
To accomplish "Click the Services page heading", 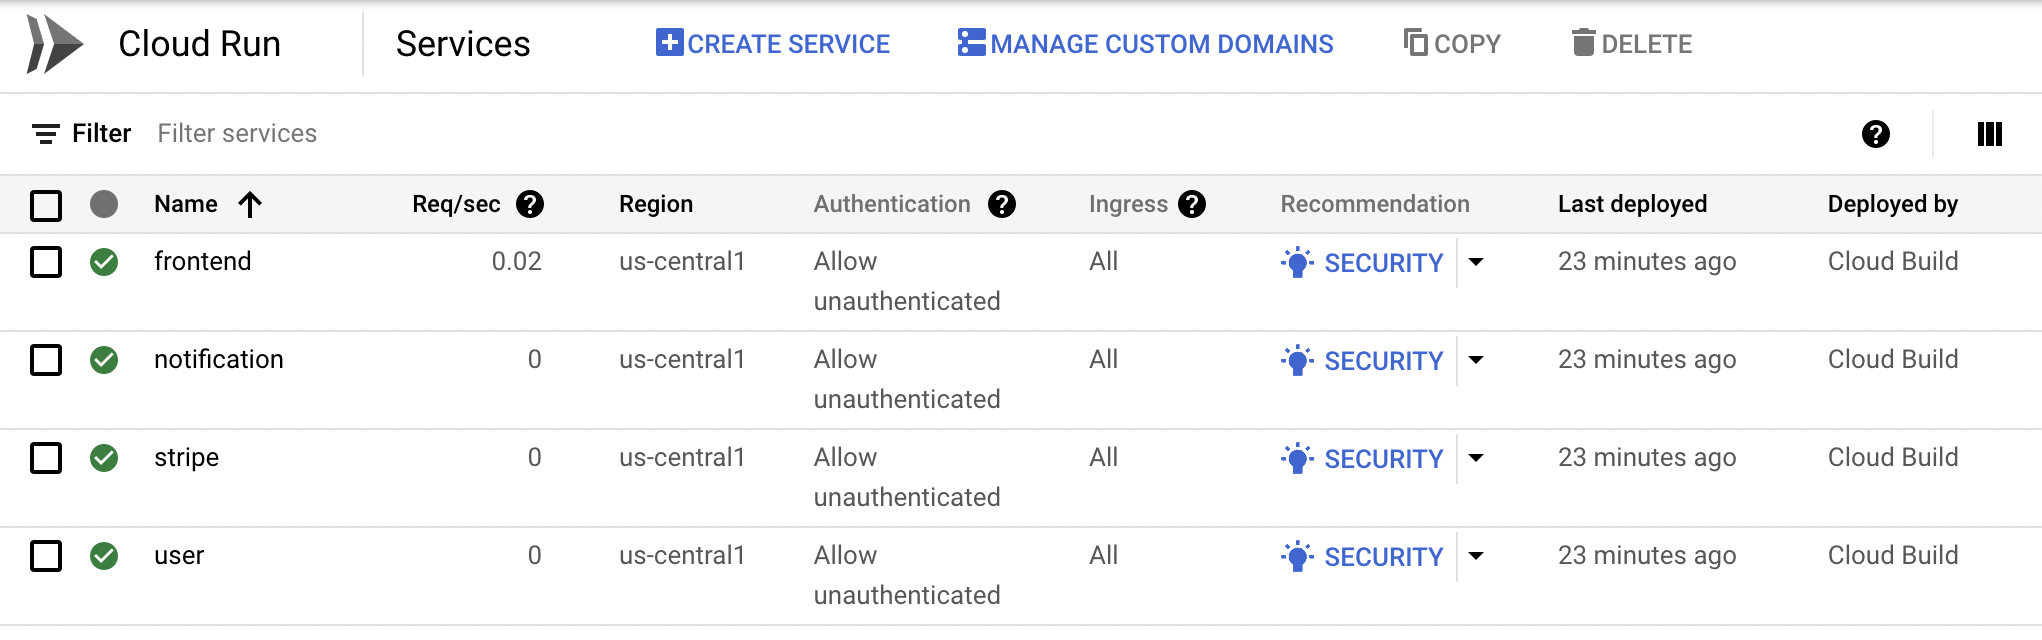I will pos(463,44).
